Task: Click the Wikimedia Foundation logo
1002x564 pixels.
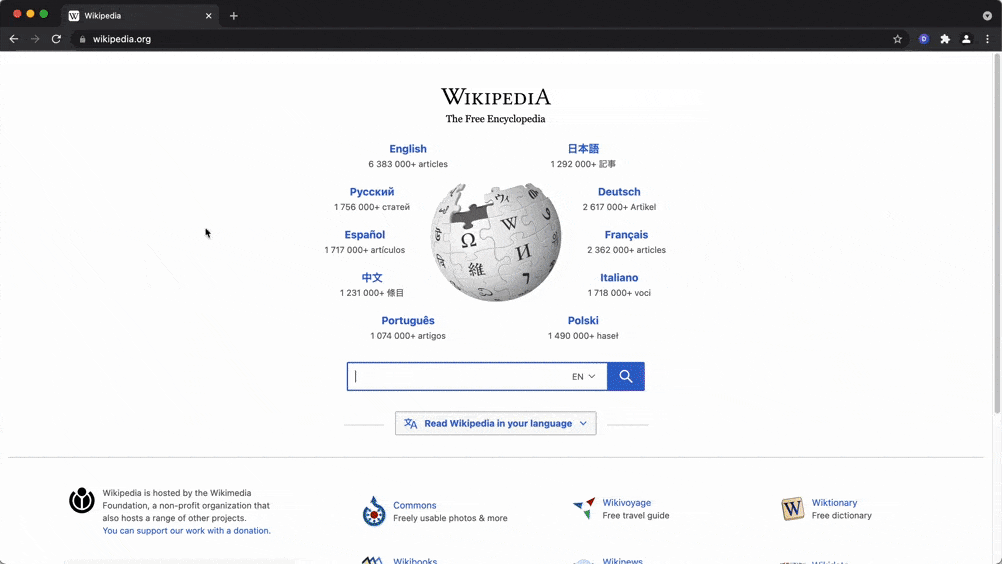Action: (x=82, y=500)
